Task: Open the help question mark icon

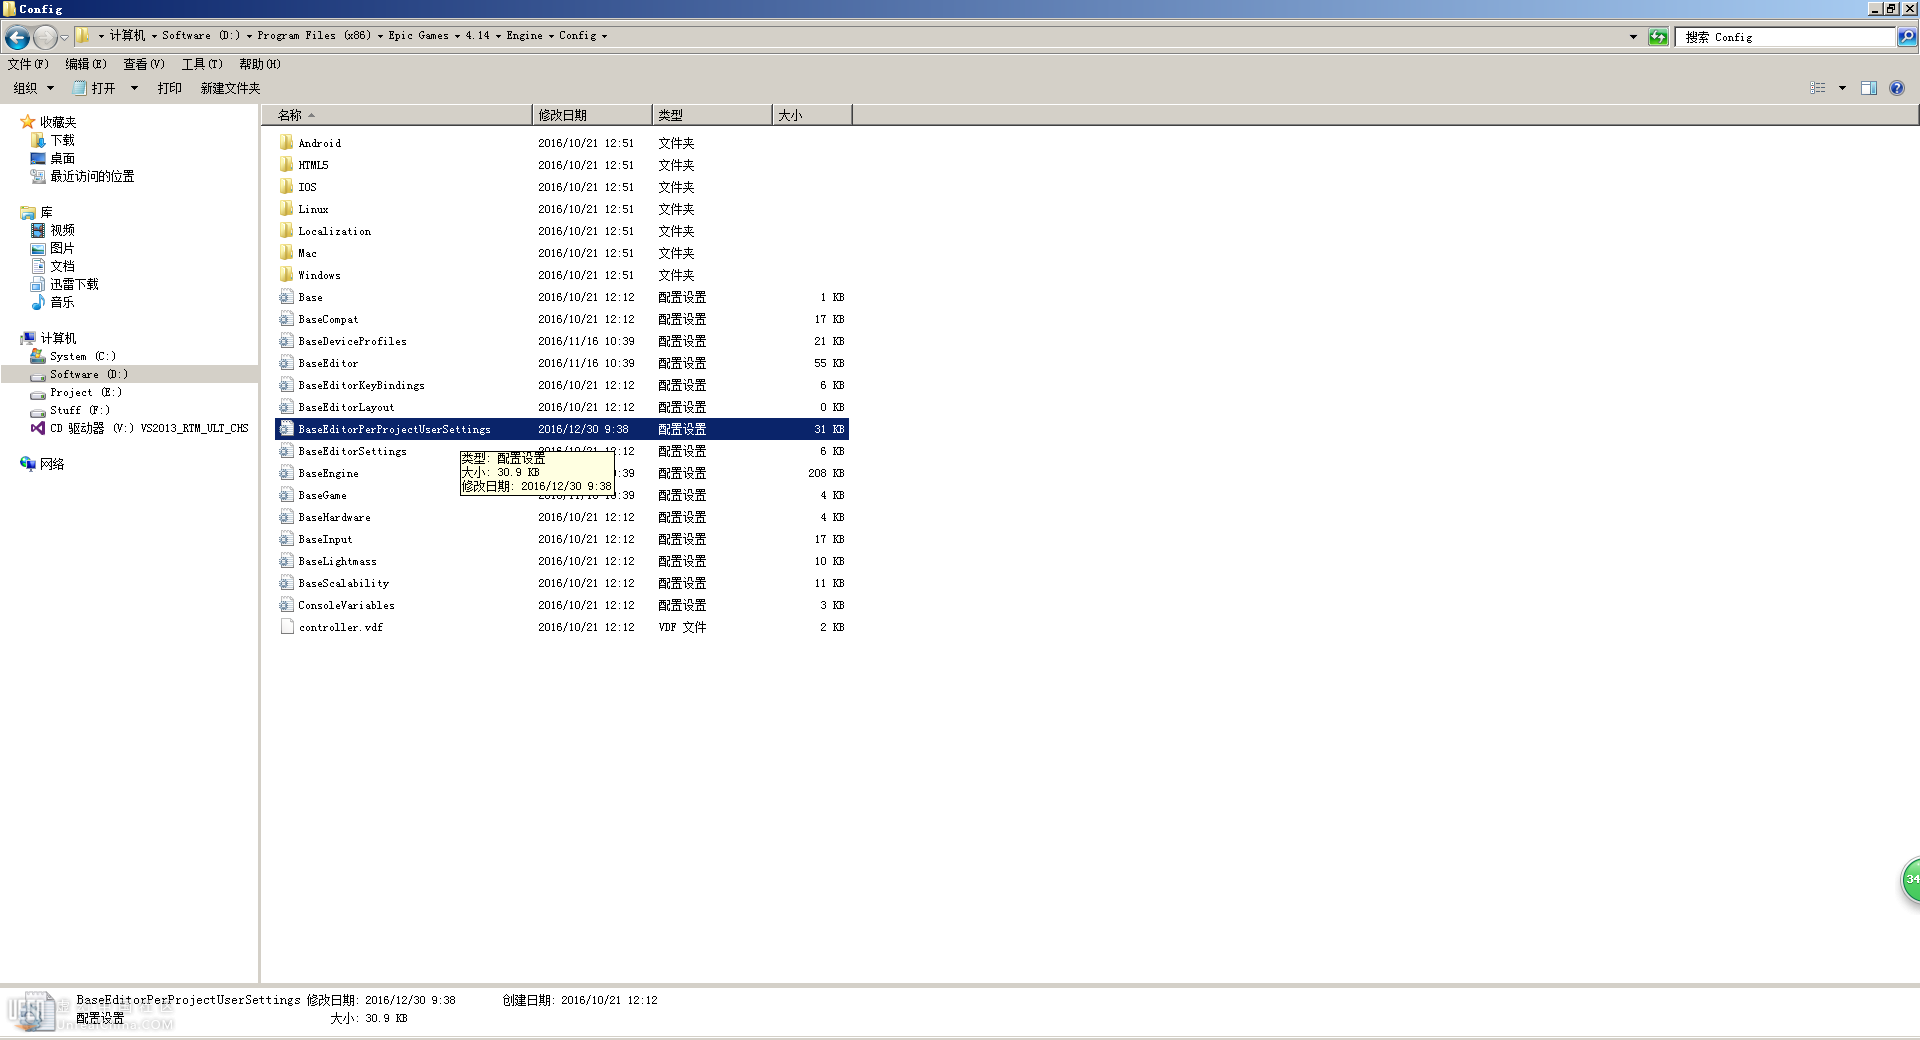Action: (x=1896, y=88)
